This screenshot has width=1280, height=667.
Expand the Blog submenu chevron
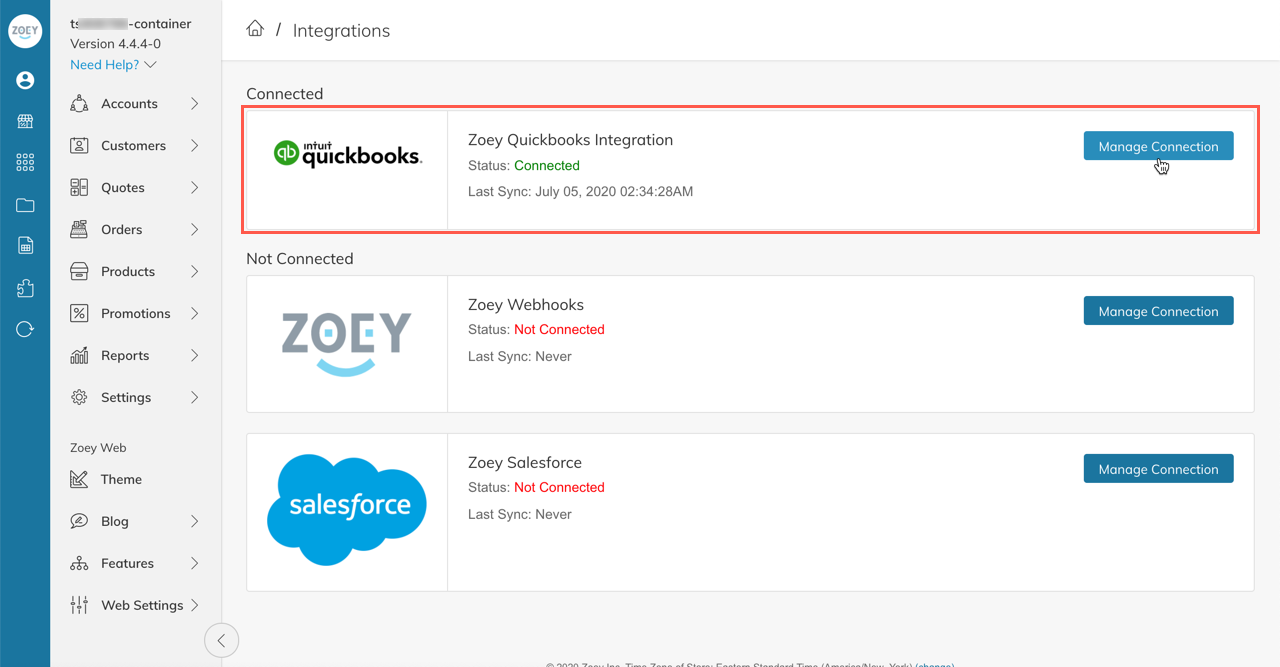click(x=195, y=521)
